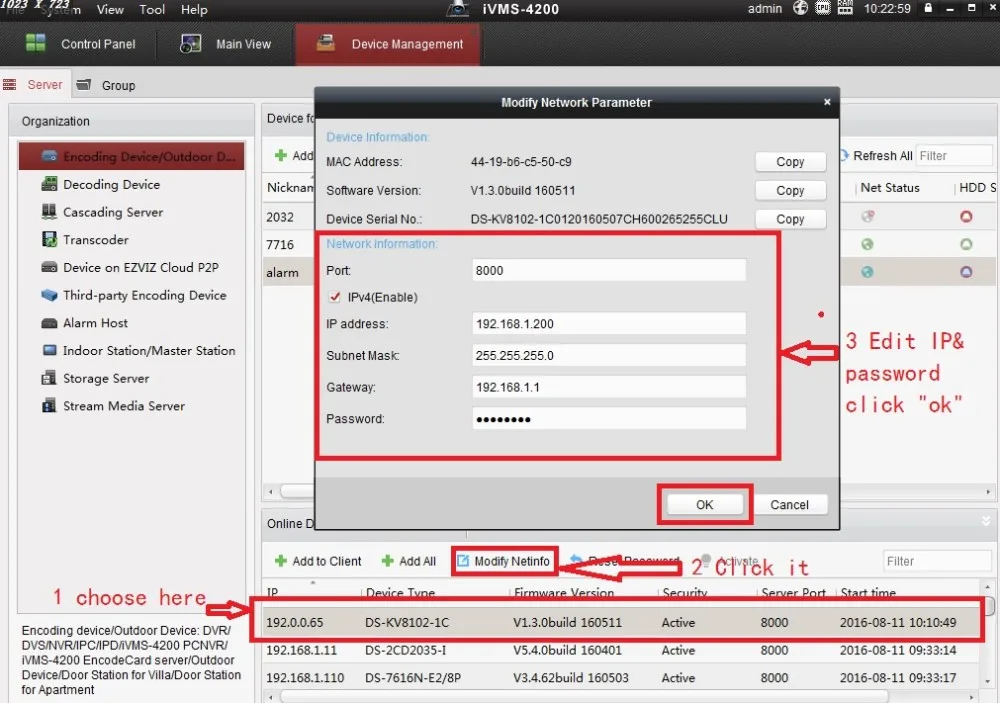
Task: Toggle the IPv4(Enable) checkbox
Action: [x=334, y=297]
